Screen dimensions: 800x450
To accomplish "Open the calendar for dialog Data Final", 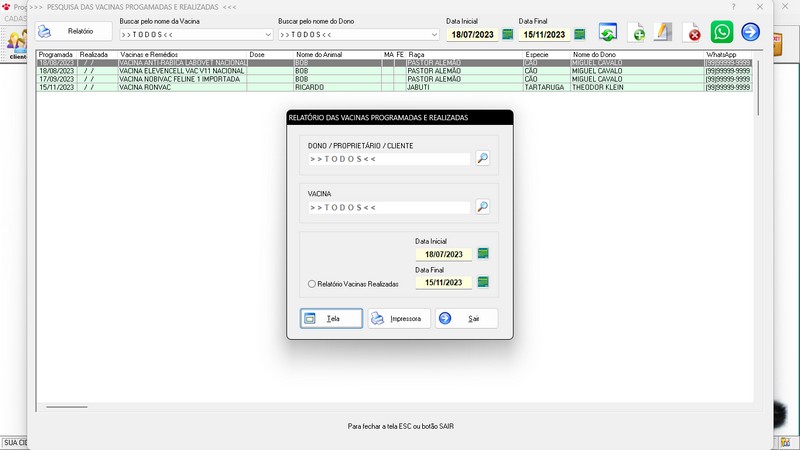I will click(x=483, y=282).
